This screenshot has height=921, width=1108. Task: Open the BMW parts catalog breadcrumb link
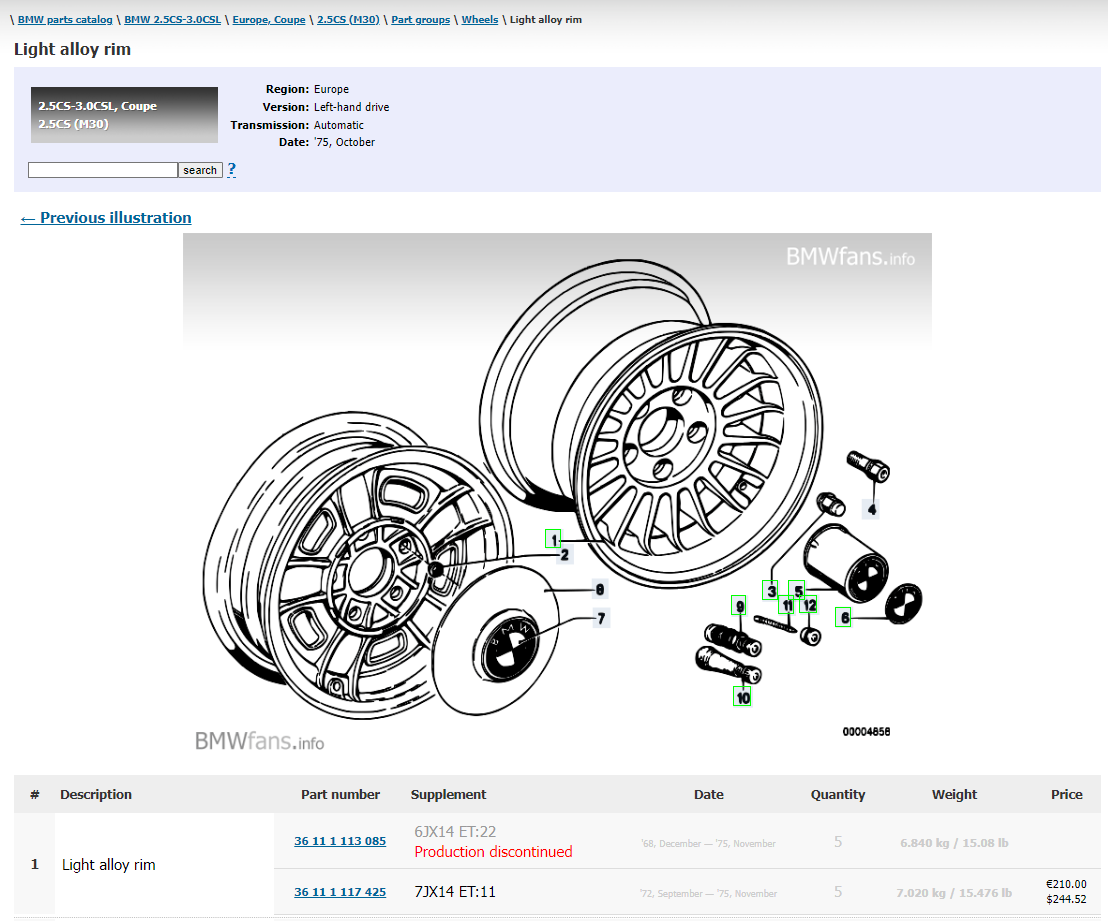pos(65,20)
